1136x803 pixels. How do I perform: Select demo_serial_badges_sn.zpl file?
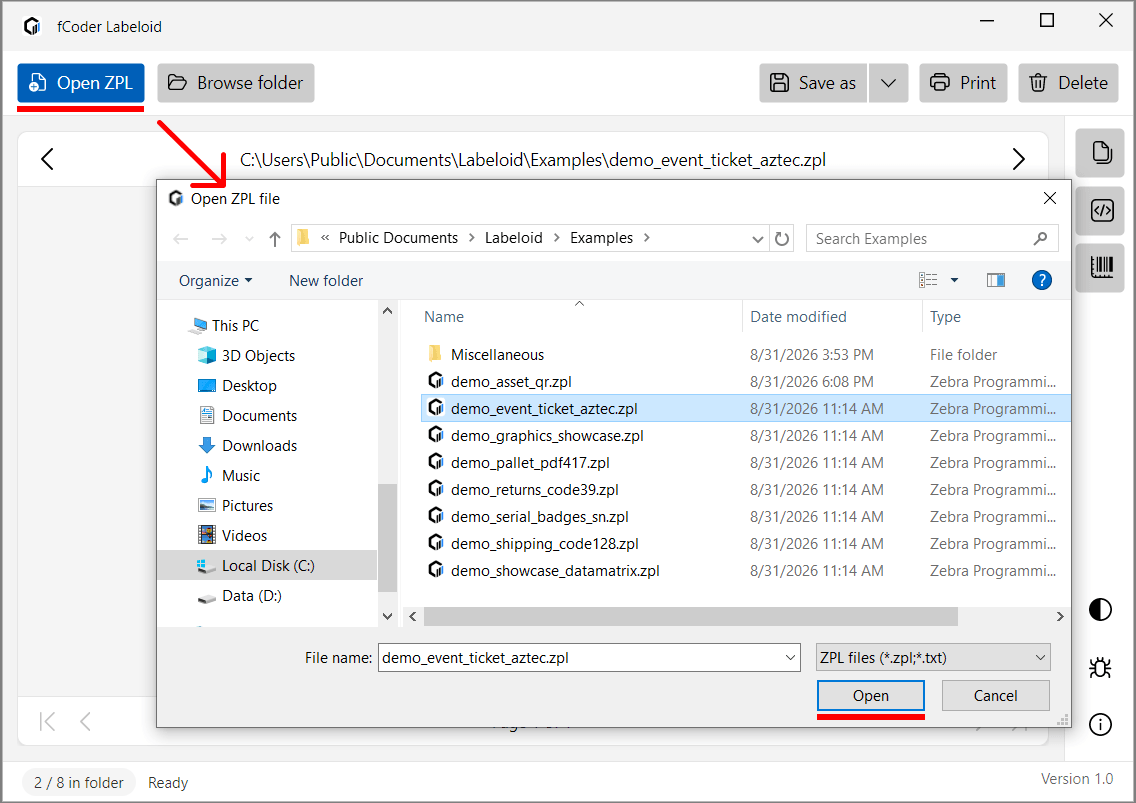click(x=746, y=517)
